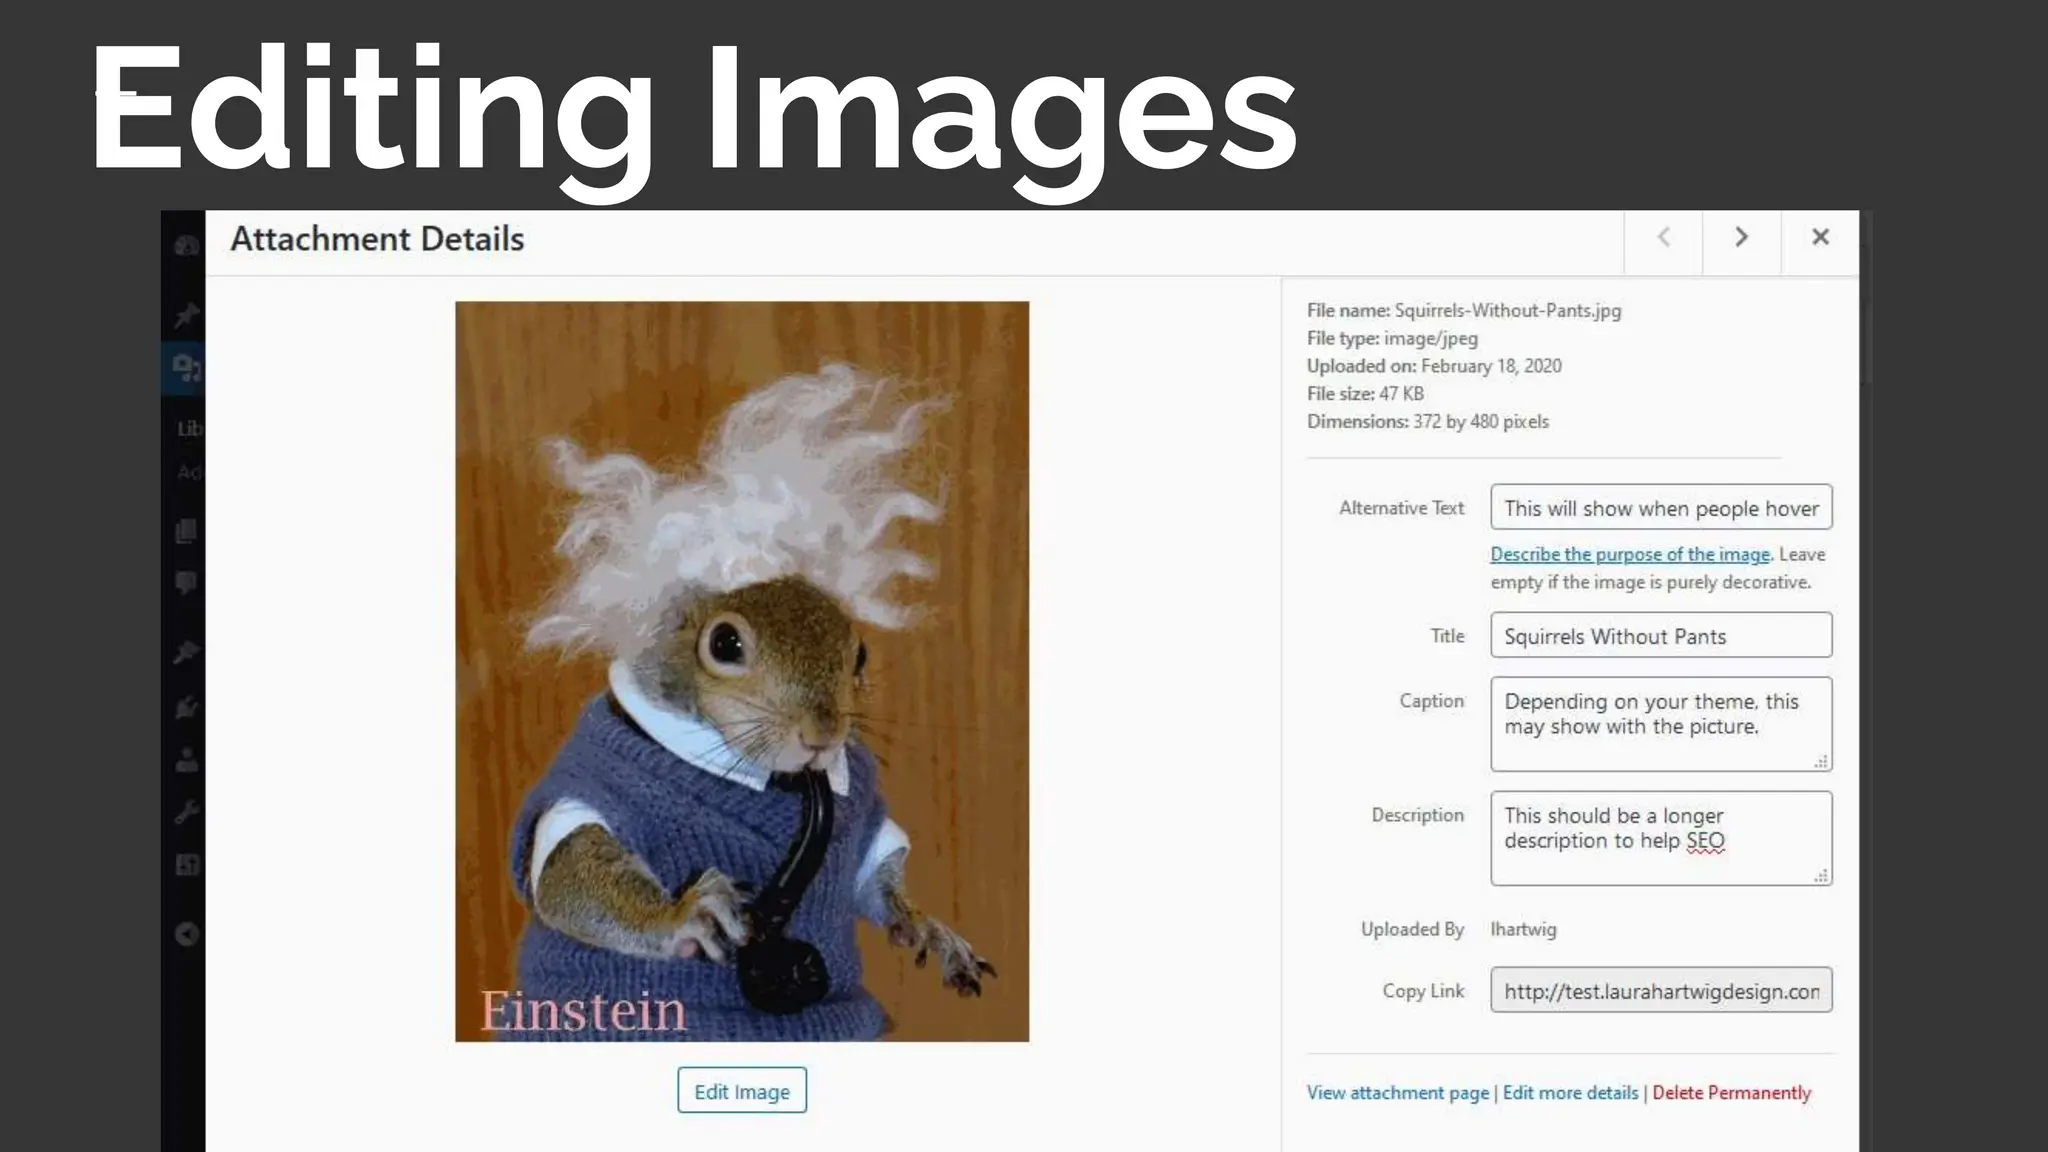The image size is (2048, 1152).
Task: Focus the Title field 'Squirrels Without Pants'
Action: 1661,636
